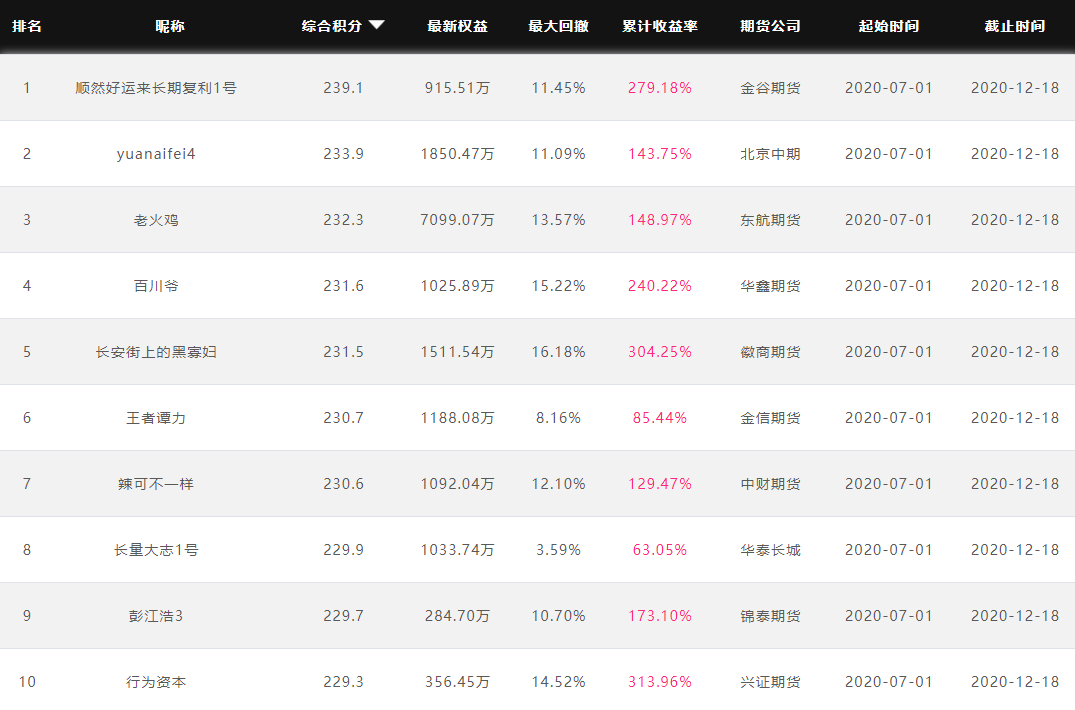The height and width of the screenshot is (710, 1075).
Task: Select return rate 143.75%
Action: click(660, 154)
